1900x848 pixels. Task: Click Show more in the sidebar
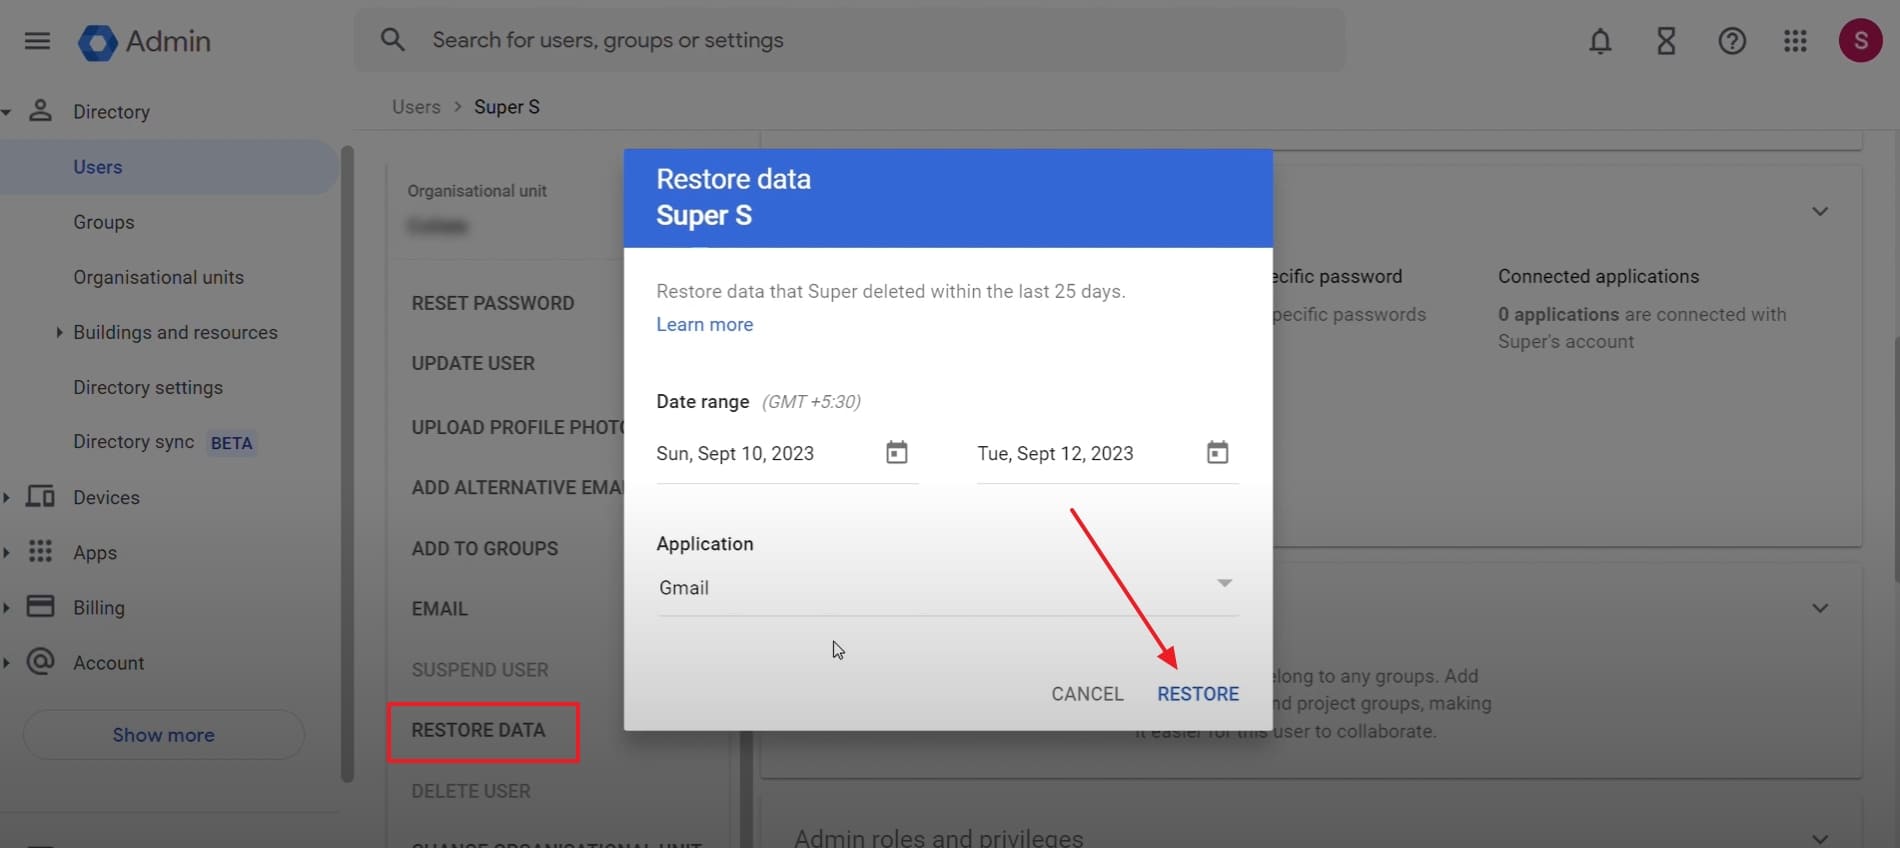pos(163,735)
